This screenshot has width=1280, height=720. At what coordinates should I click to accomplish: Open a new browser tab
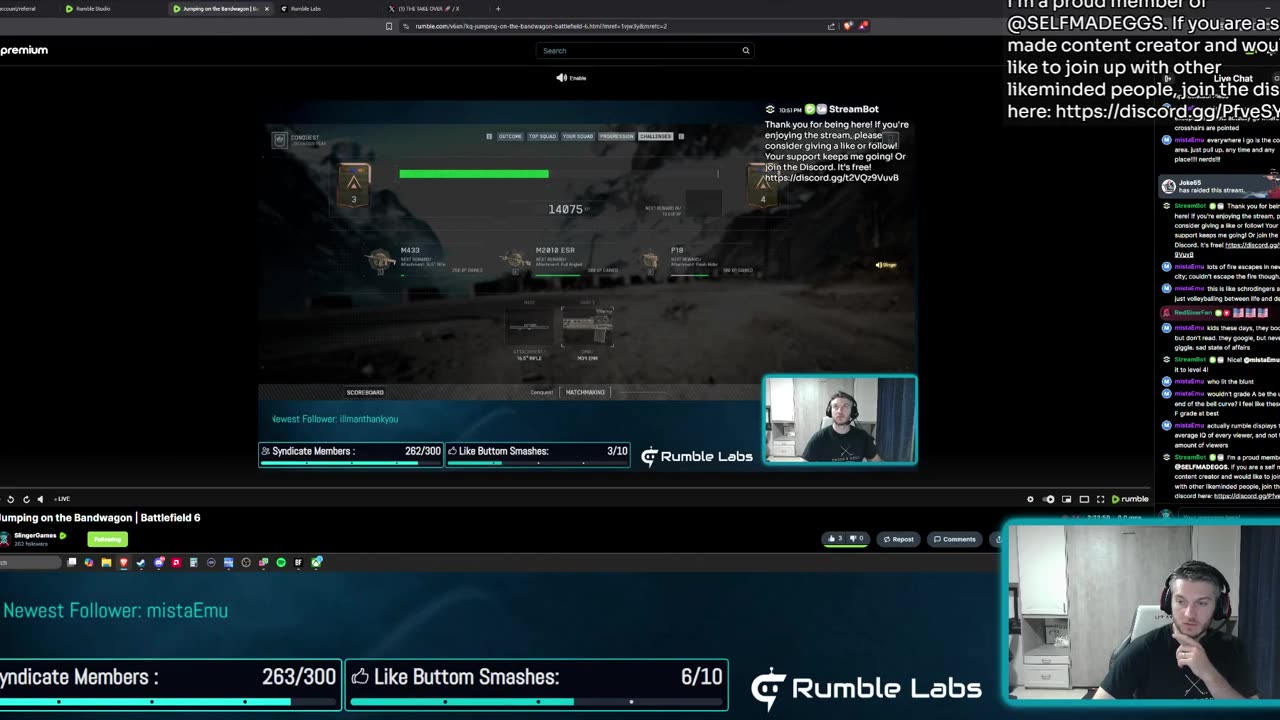498,9
